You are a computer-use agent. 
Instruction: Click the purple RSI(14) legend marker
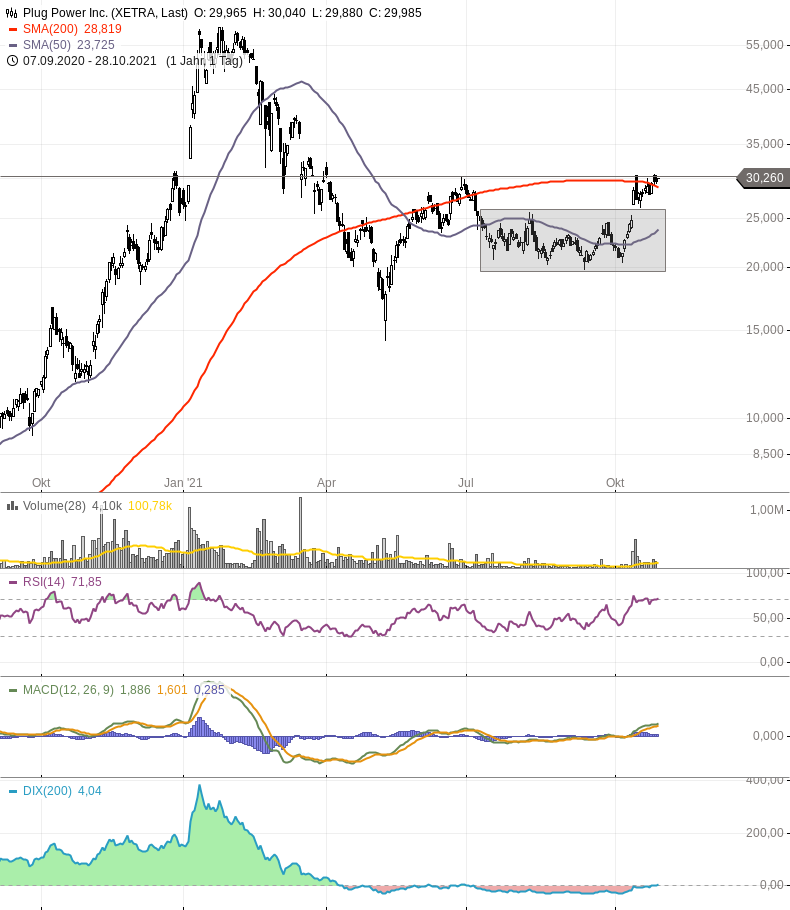tap(13, 582)
